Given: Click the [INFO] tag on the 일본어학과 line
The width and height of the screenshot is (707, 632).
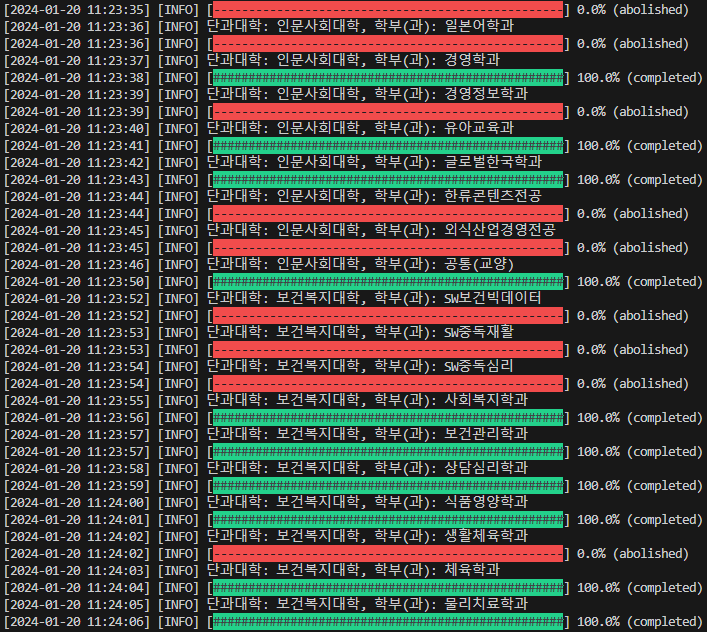Looking at the screenshot, I should point(178,27).
